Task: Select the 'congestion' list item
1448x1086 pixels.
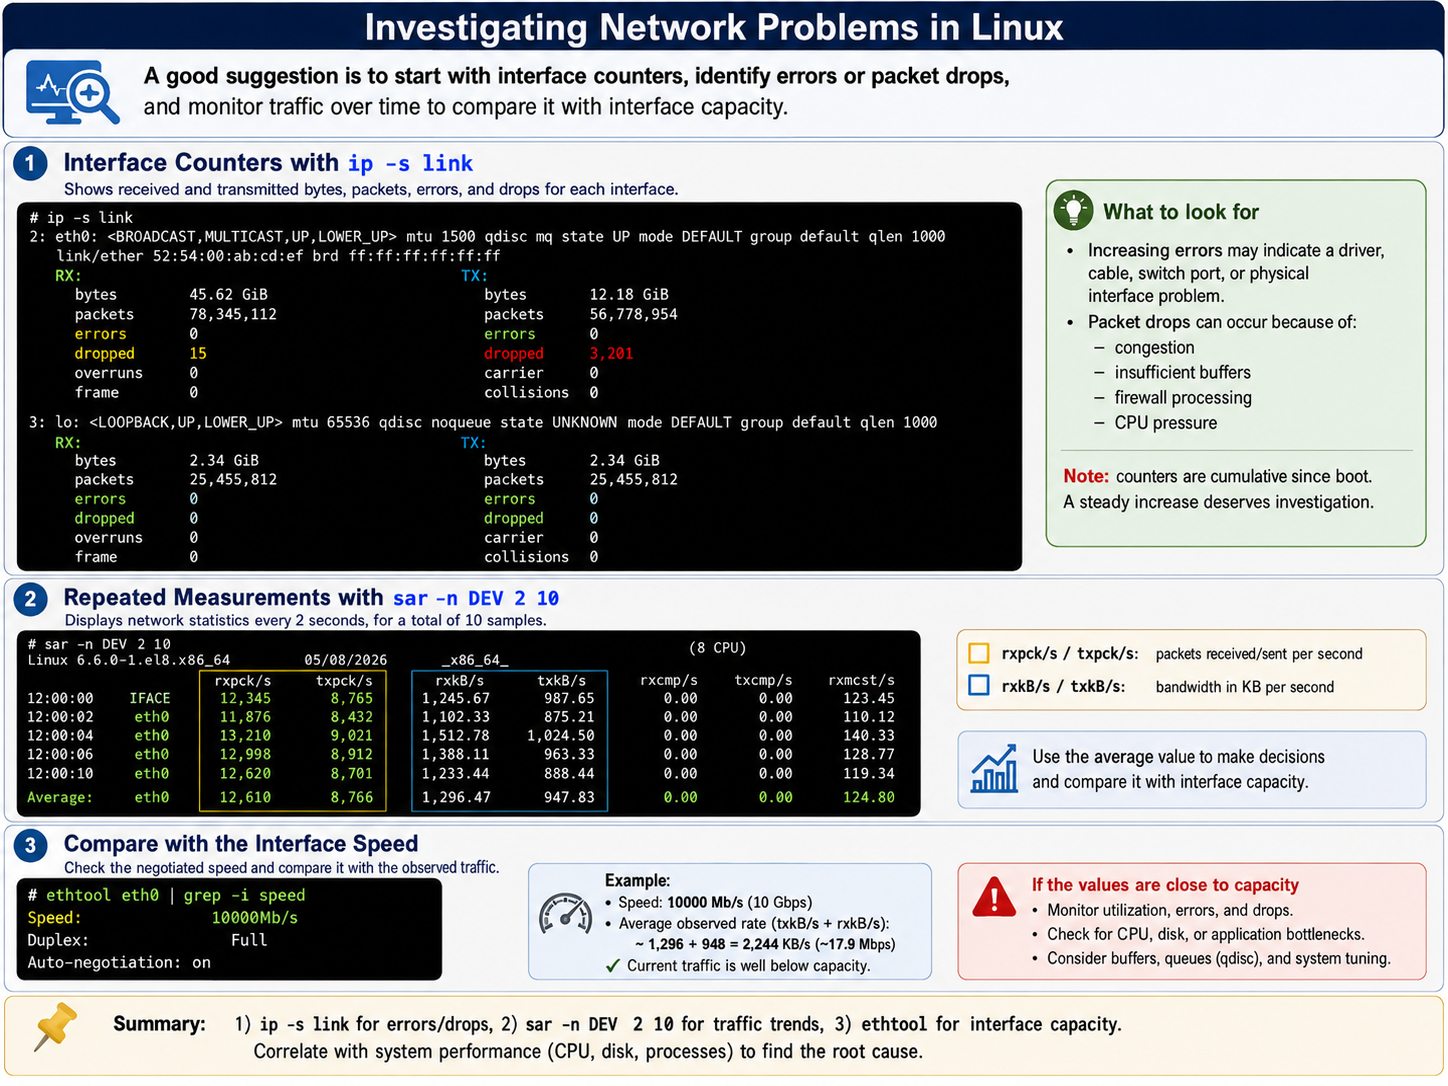Action: tap(1154, 348)
